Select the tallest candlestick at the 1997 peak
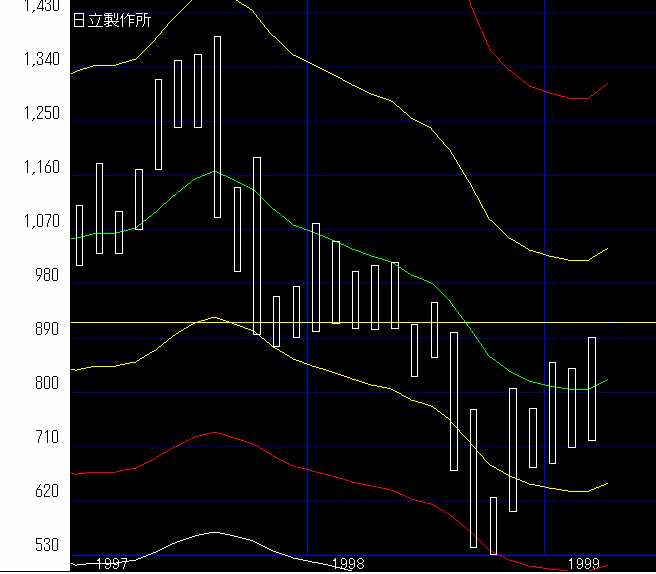Screen dimensions: 656x574 217,127
